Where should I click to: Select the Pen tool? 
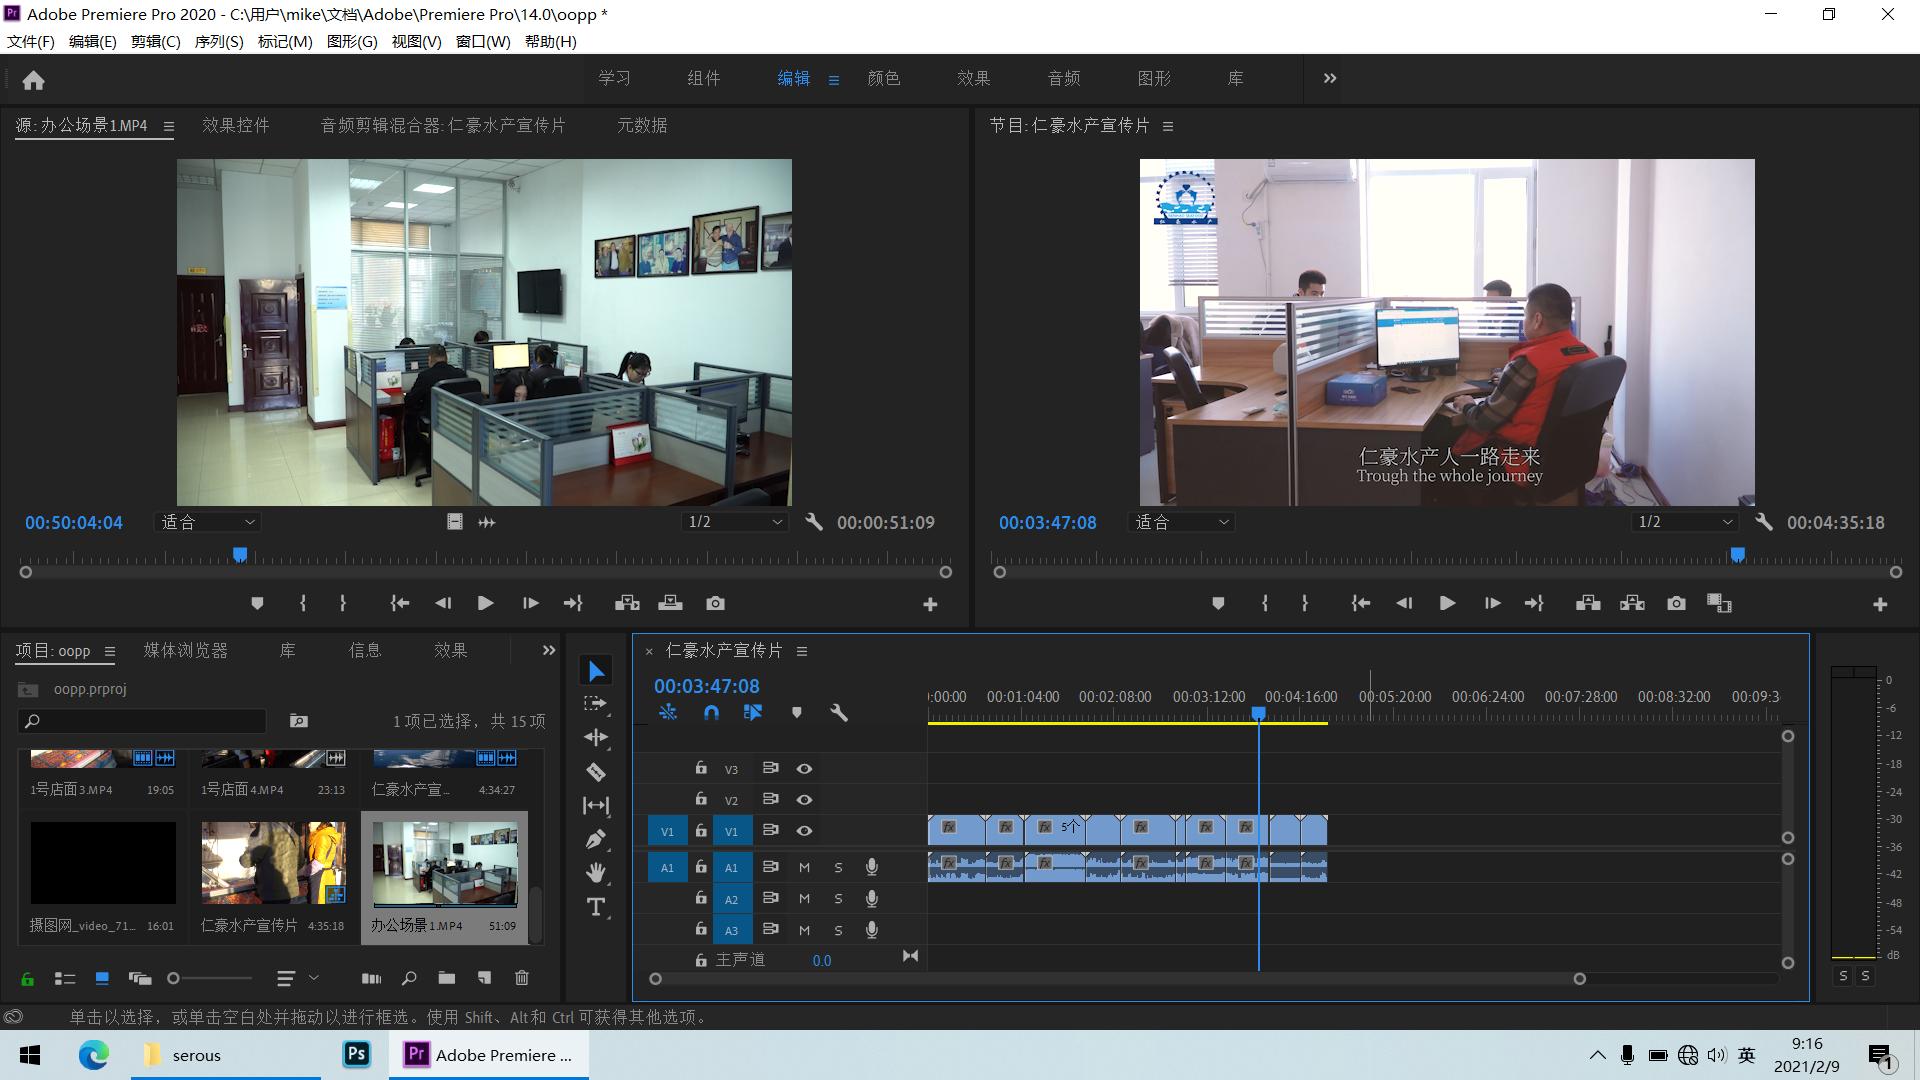(x=596, y=839)
